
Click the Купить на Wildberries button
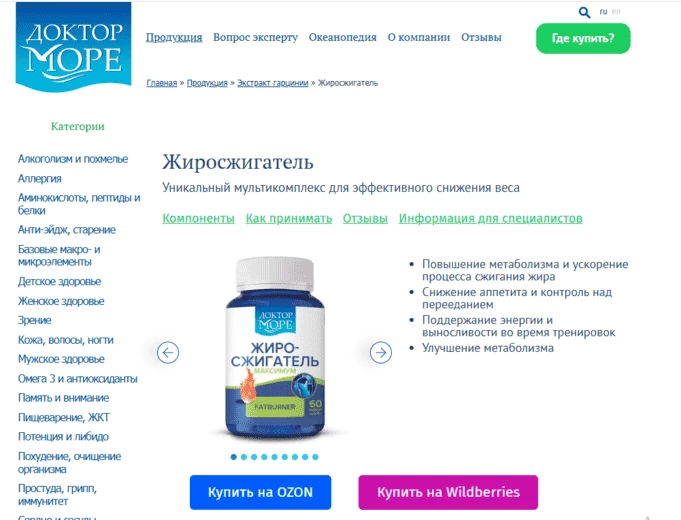[448, 492]
